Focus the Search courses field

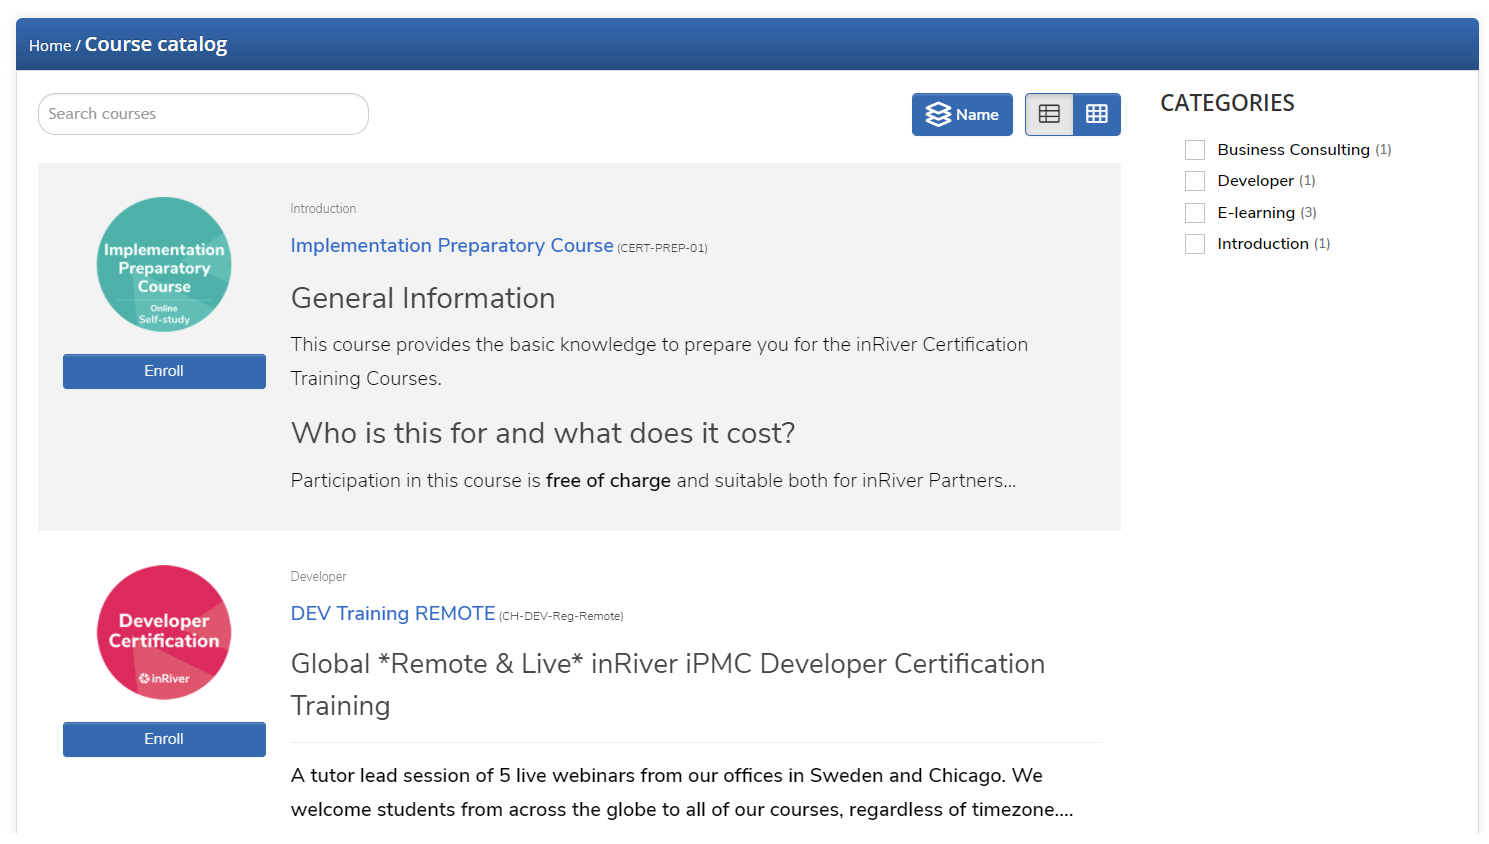203,114
